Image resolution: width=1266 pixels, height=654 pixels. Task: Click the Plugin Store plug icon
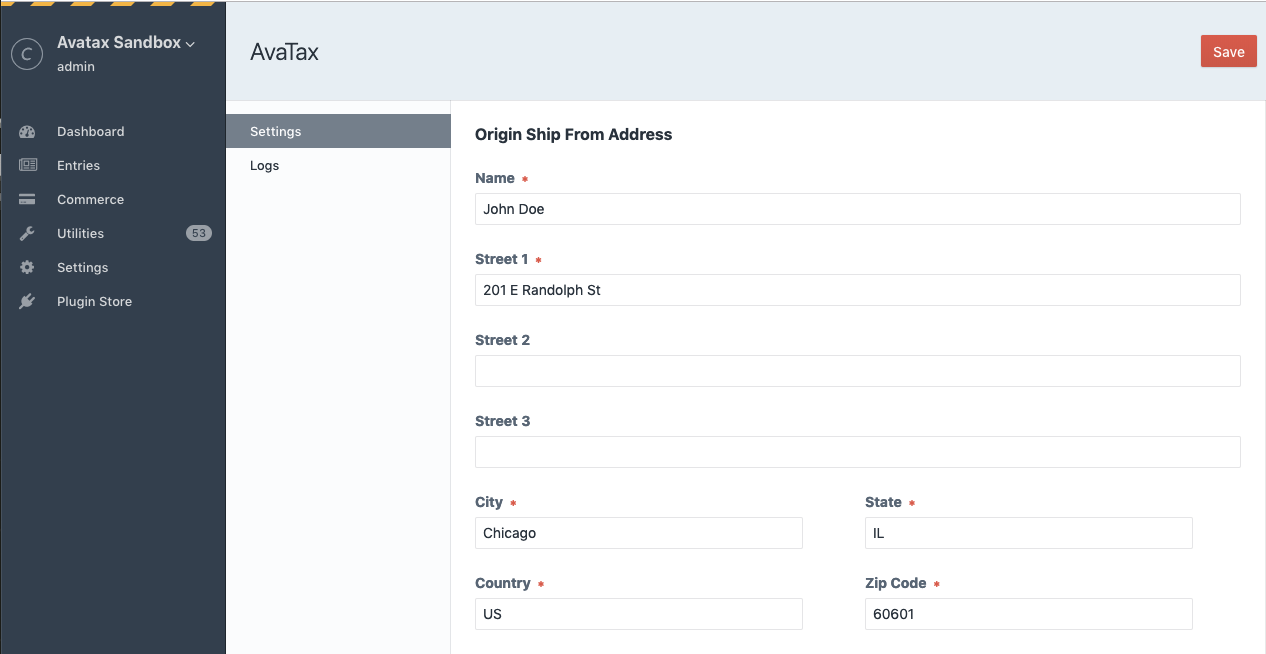tap(27, 302)
